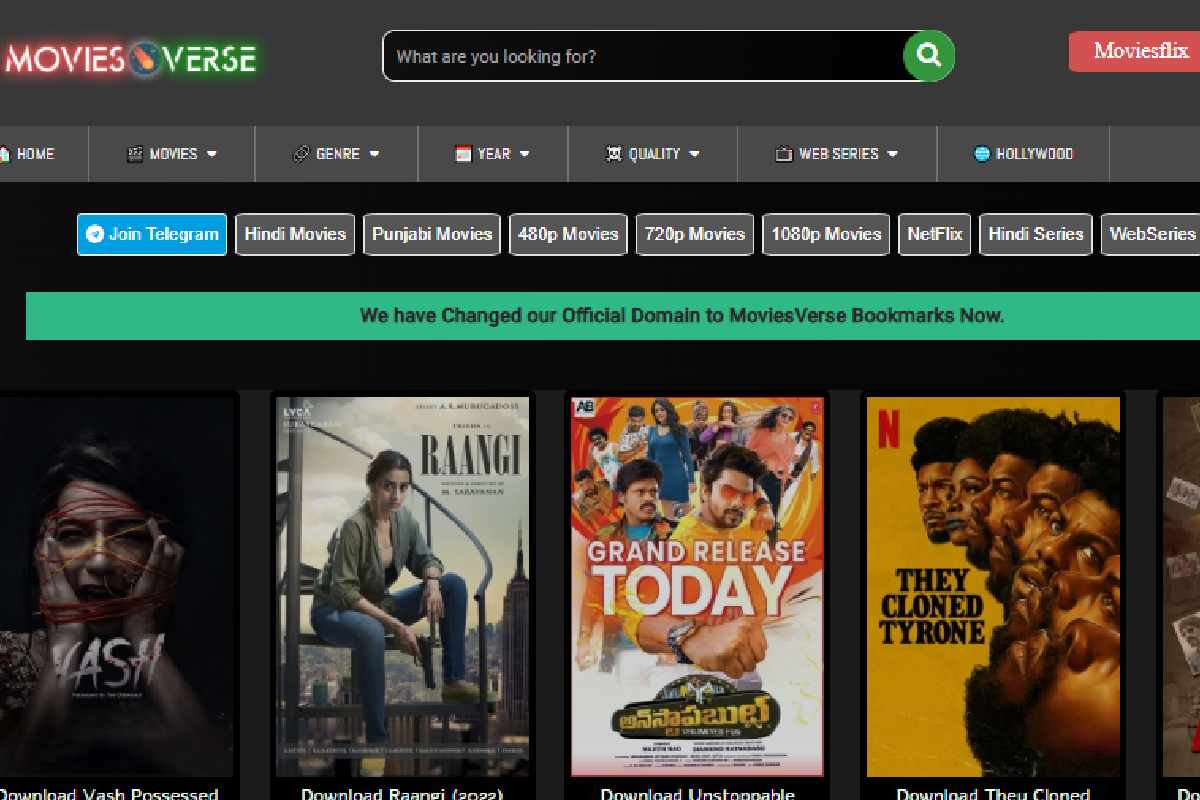Click the Genre link icon

pos(301,154)
